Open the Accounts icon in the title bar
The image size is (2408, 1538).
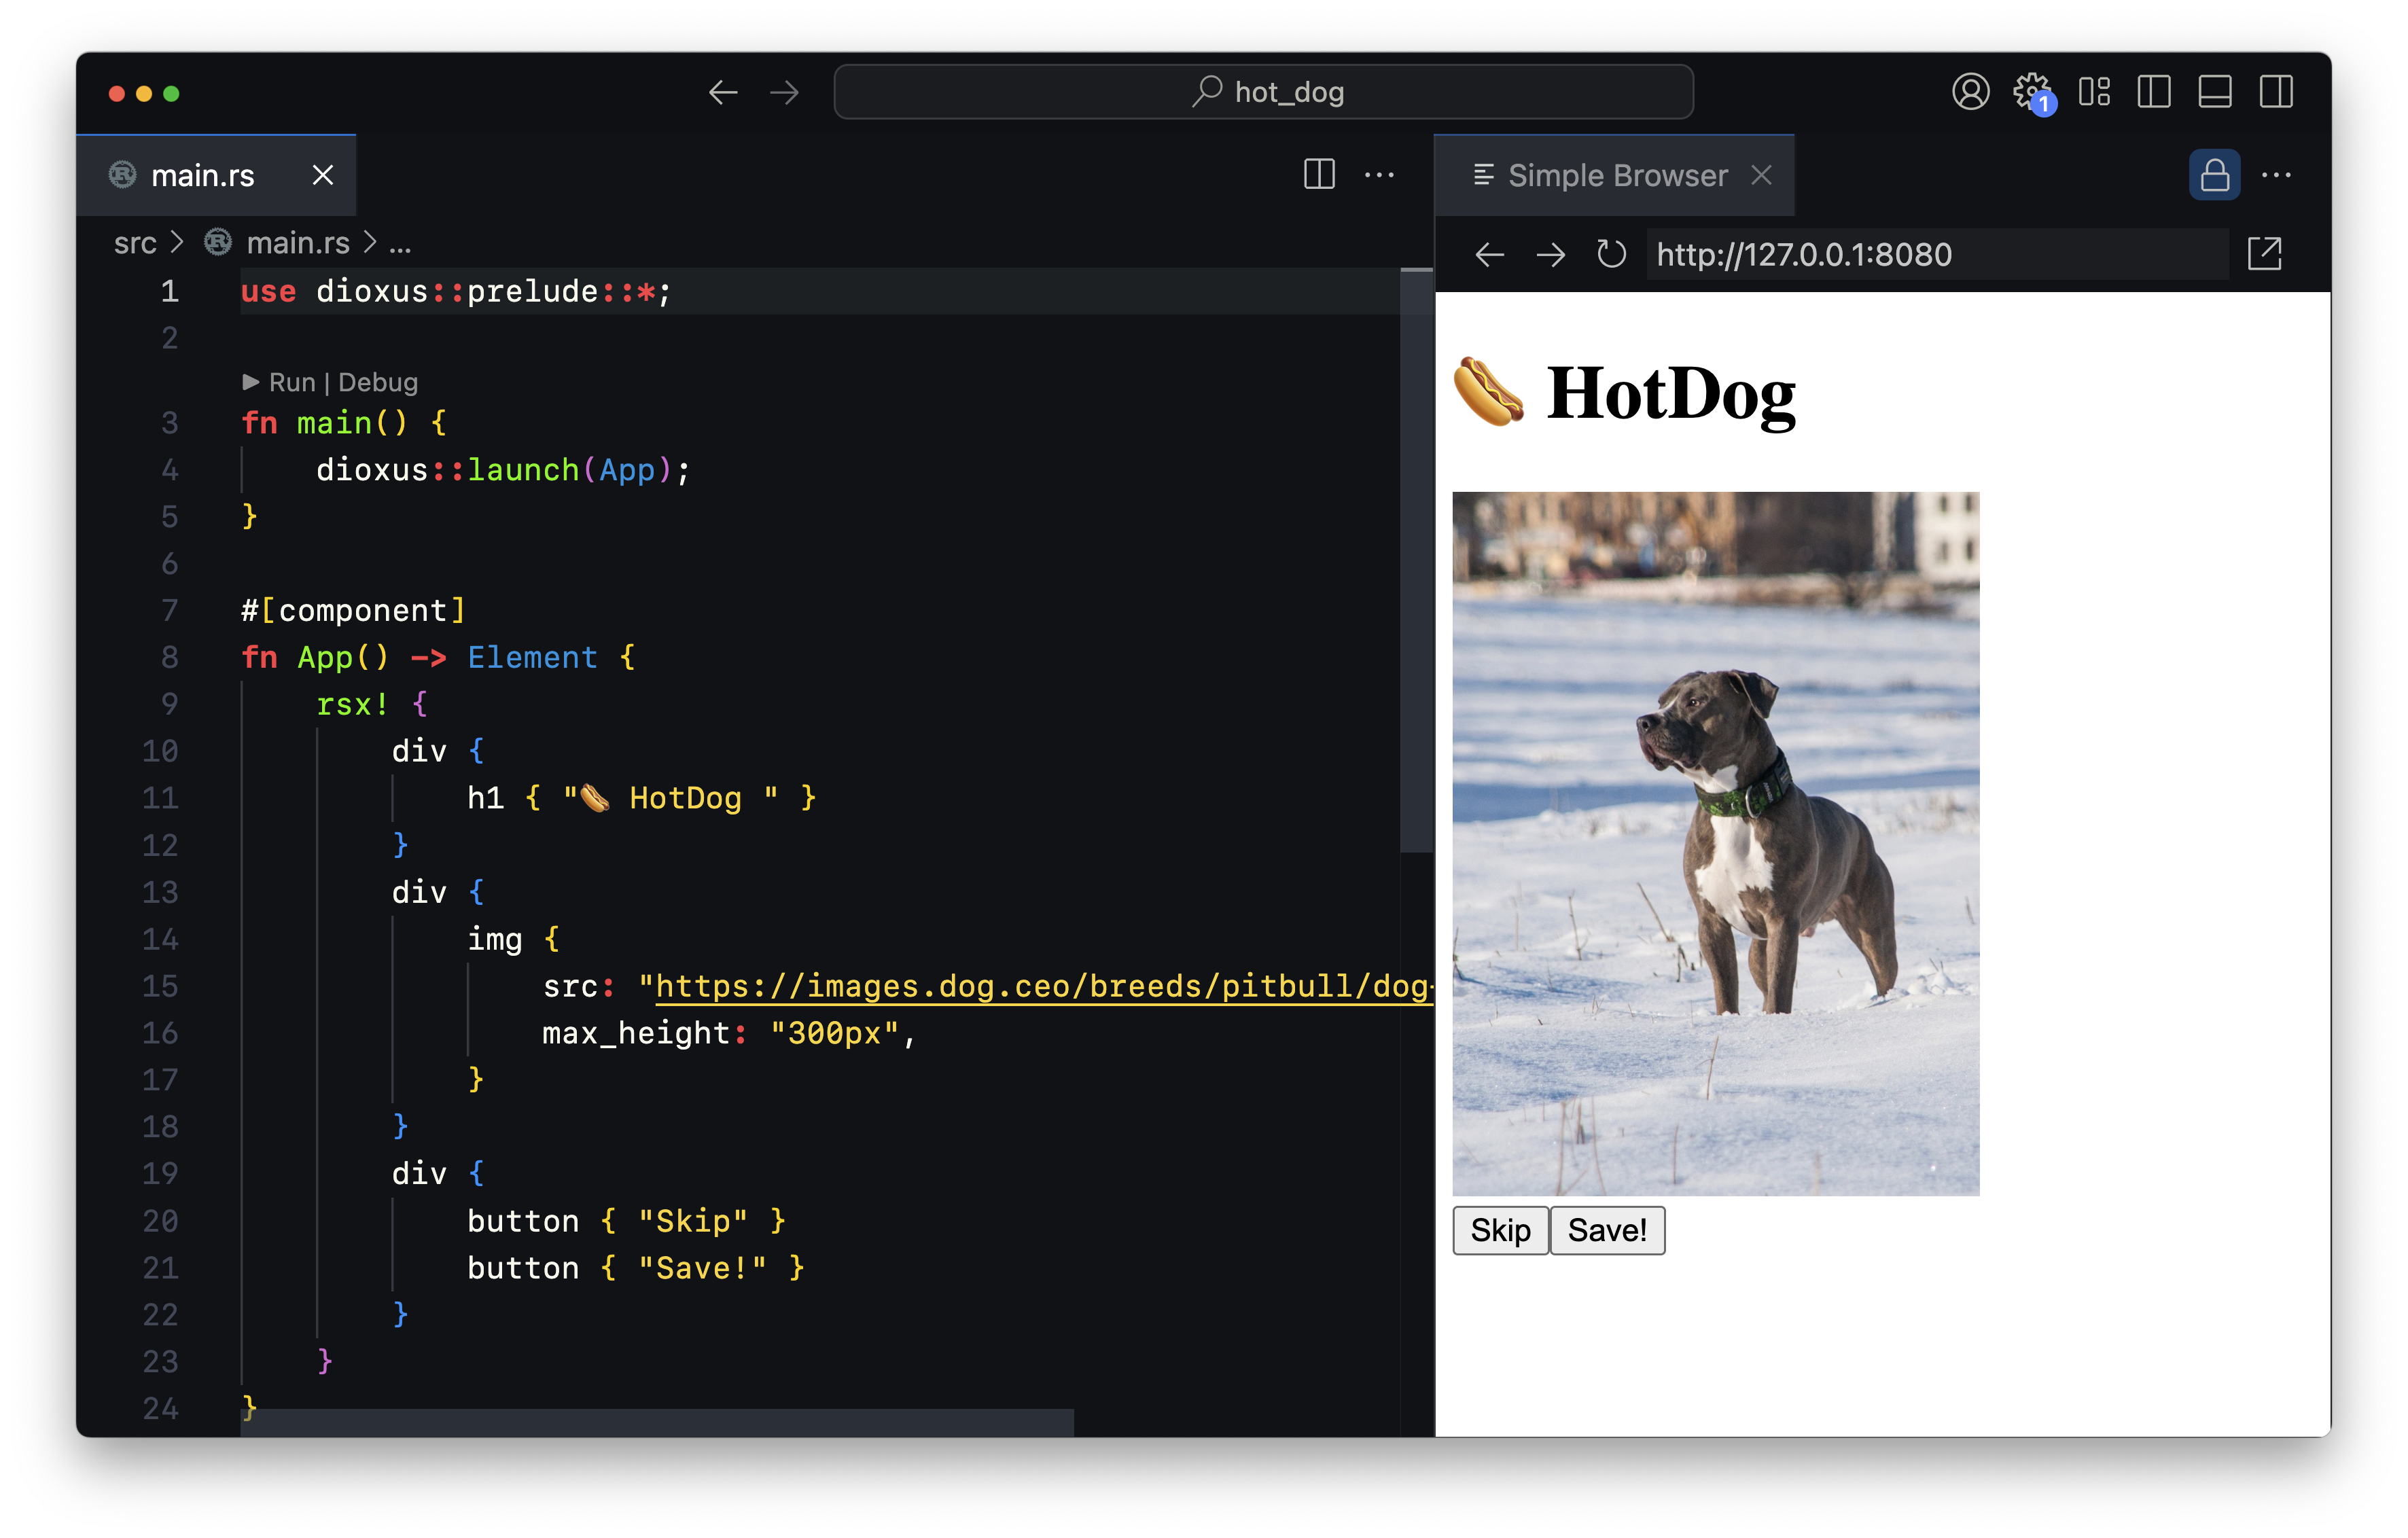[1971, 92]
